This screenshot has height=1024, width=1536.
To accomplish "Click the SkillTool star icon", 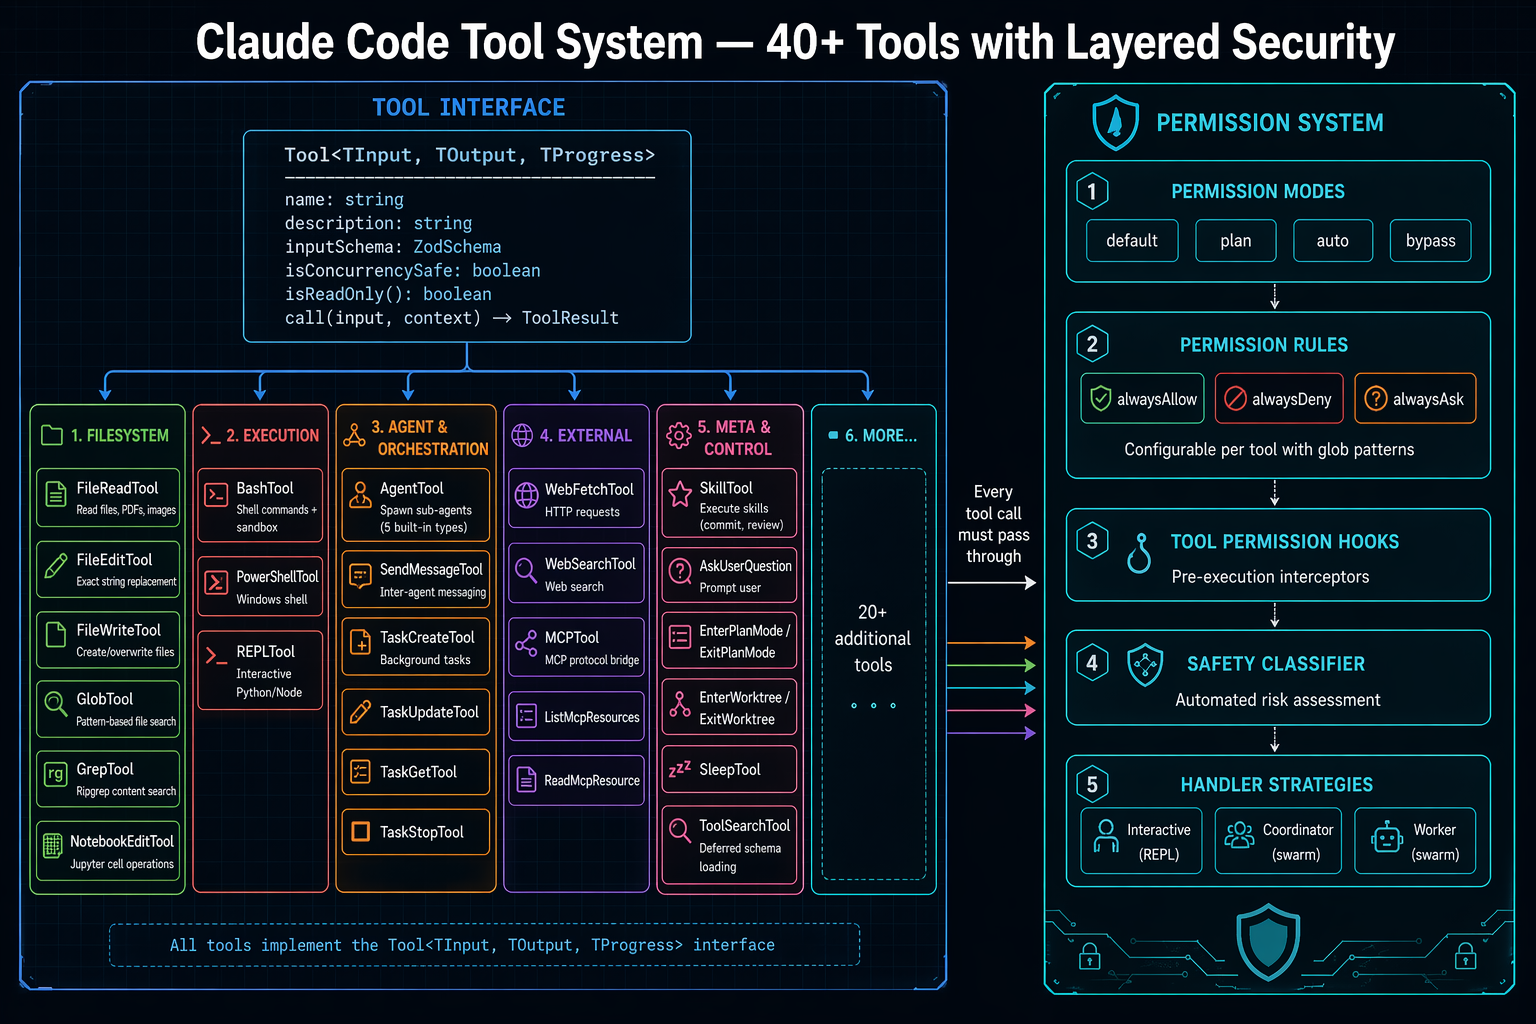I will [680, 494].
